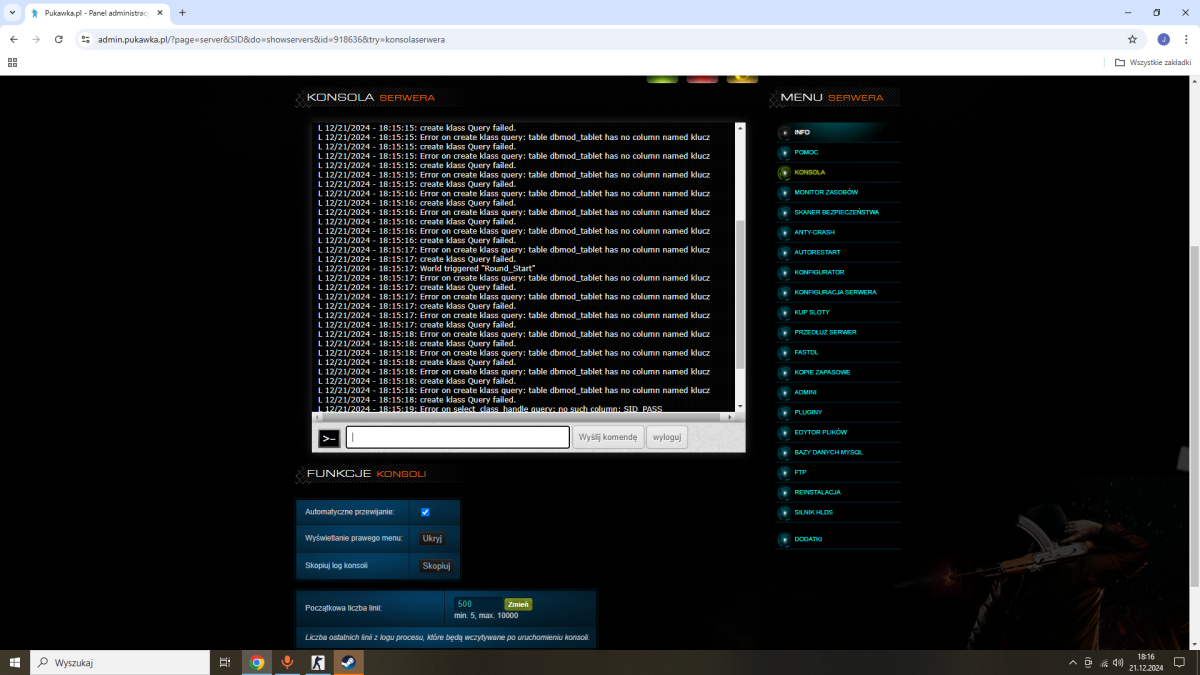Focus the console command input field
1200x675 pixels.
[x=458, y=437]
